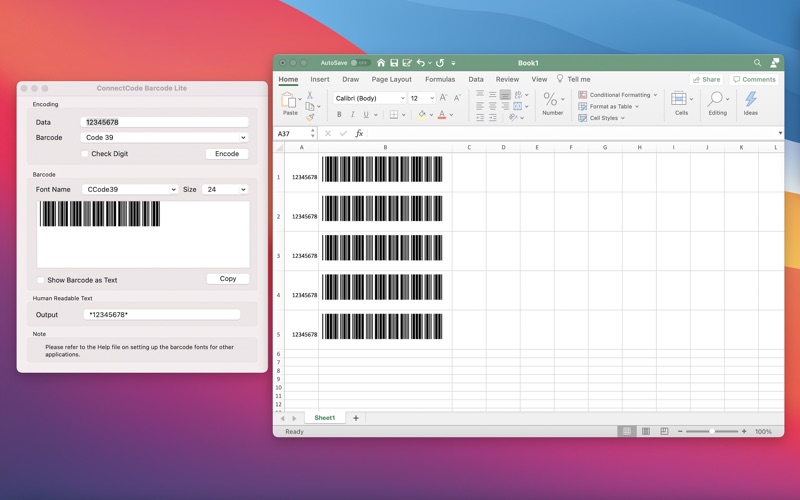Open the Insert ribbon tab
The image size is (800, 500).
[x=320, y=79]
